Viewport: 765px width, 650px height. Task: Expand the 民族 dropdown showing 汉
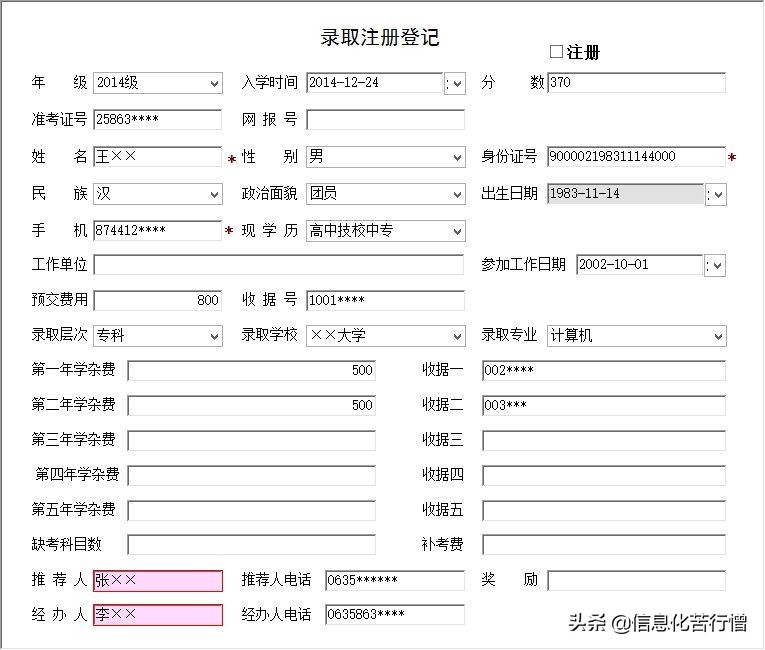pyautogui.click(x=158, y=194)
